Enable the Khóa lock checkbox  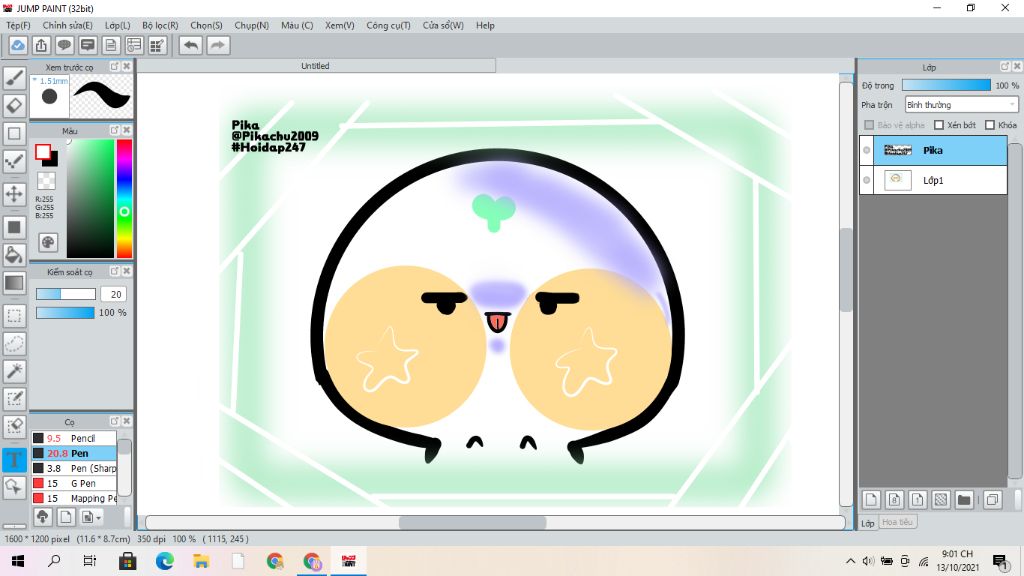990,125
